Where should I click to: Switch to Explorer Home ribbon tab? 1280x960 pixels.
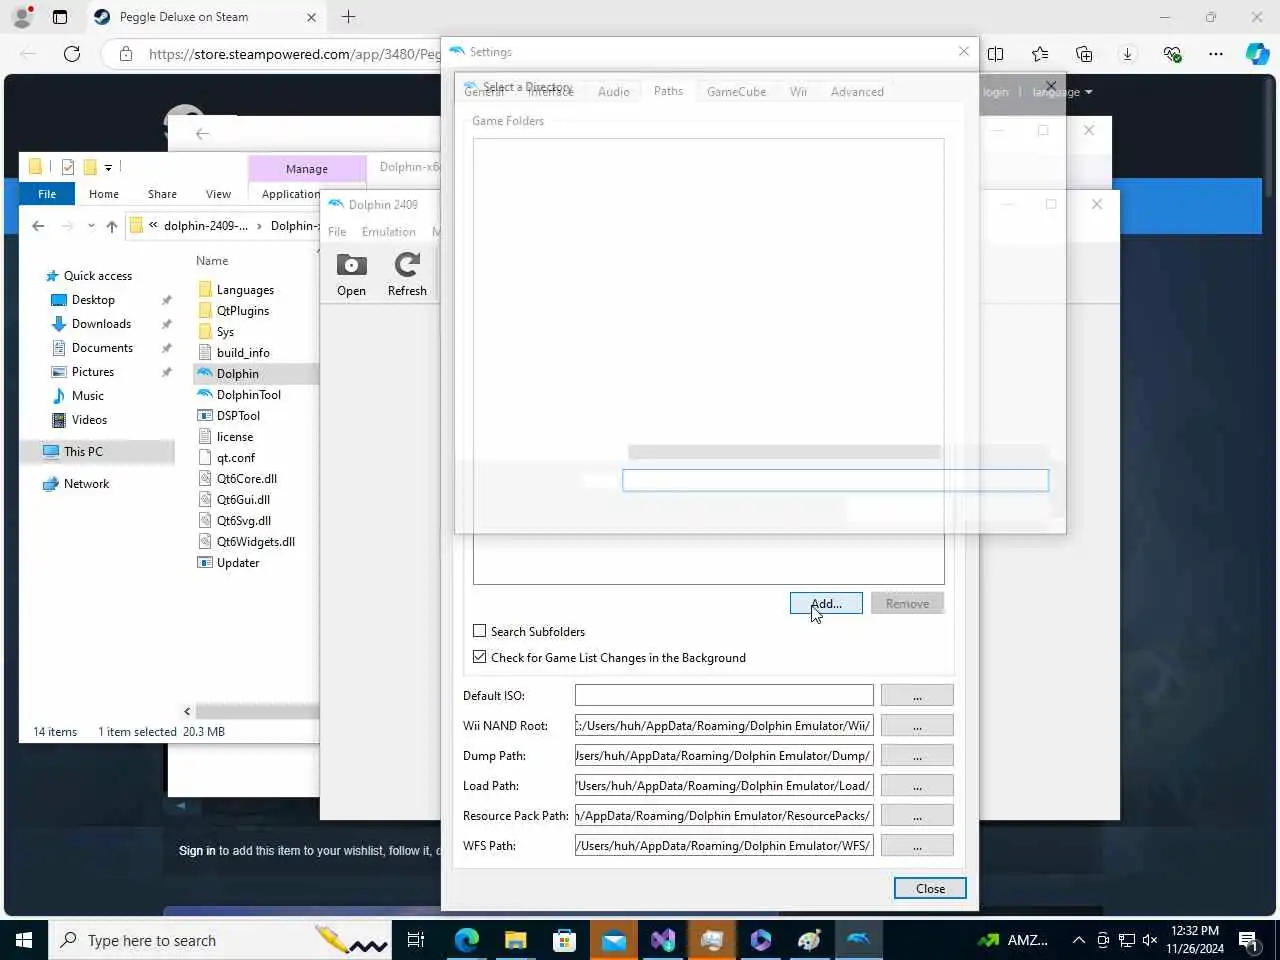coord(104,194)
